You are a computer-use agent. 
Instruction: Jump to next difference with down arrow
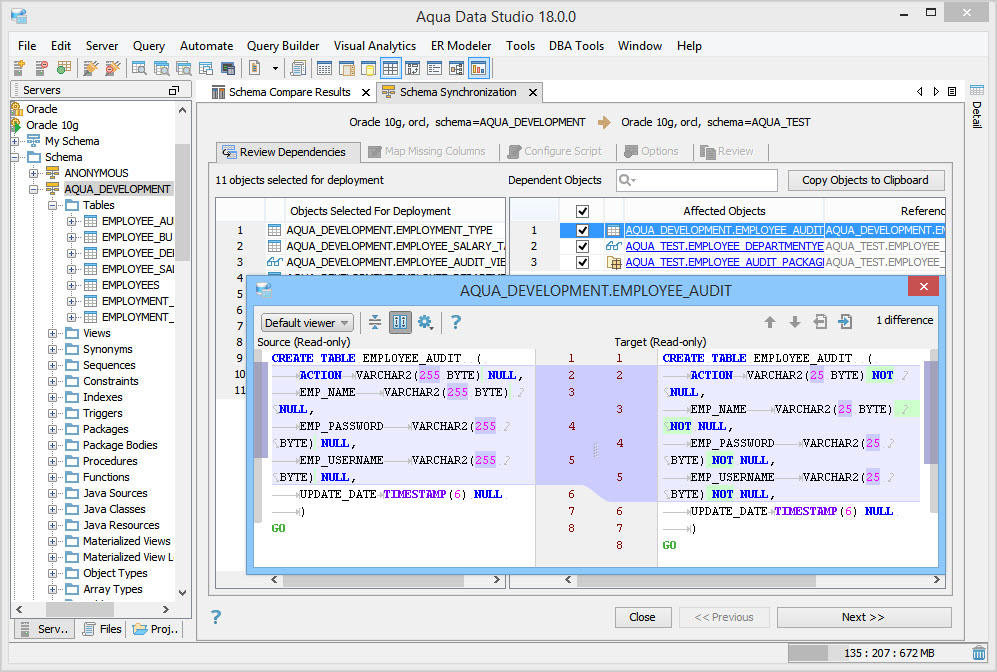[x=795, y=322]
